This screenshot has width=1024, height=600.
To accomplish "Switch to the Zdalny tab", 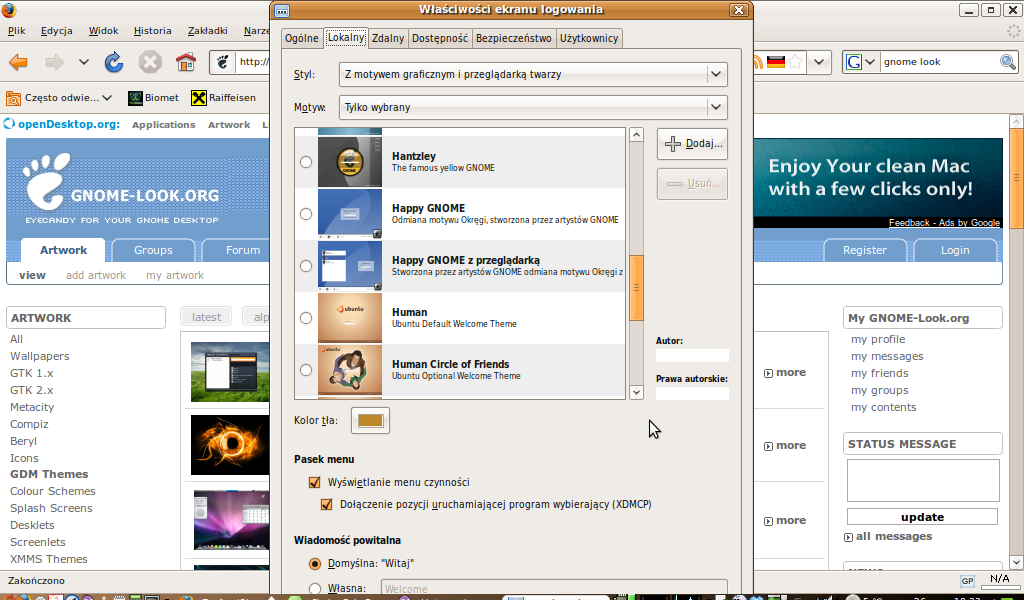I will coord(388,38).
